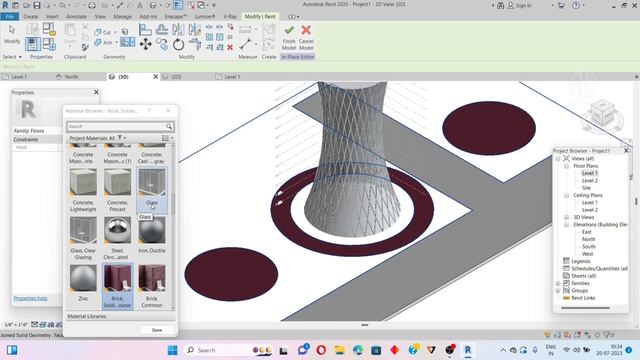Open the Enscape ribbon tab

point(176,16)
